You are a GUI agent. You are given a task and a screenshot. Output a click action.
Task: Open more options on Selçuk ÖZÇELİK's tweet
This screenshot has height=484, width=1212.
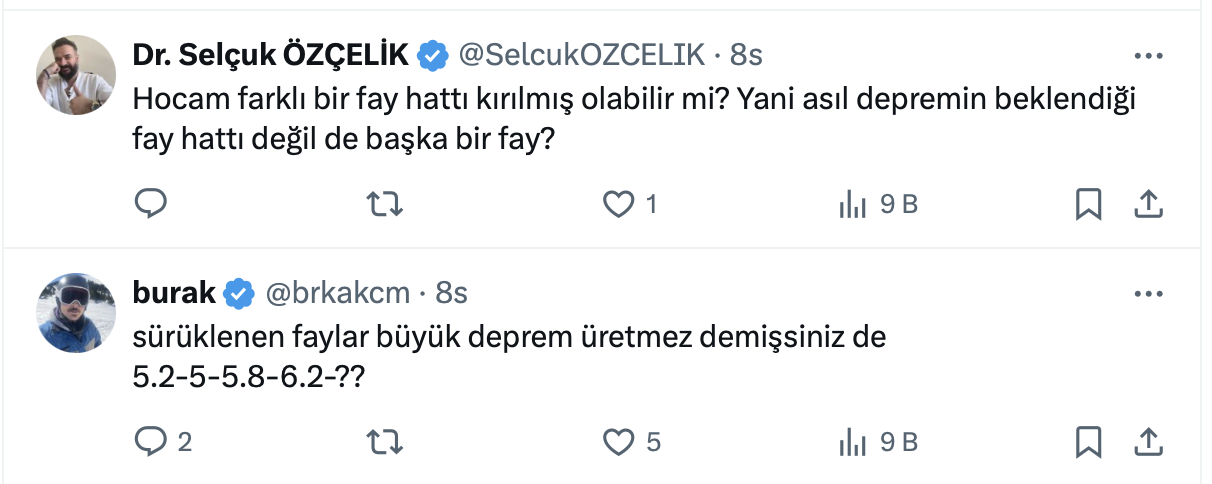(1149, 55)
